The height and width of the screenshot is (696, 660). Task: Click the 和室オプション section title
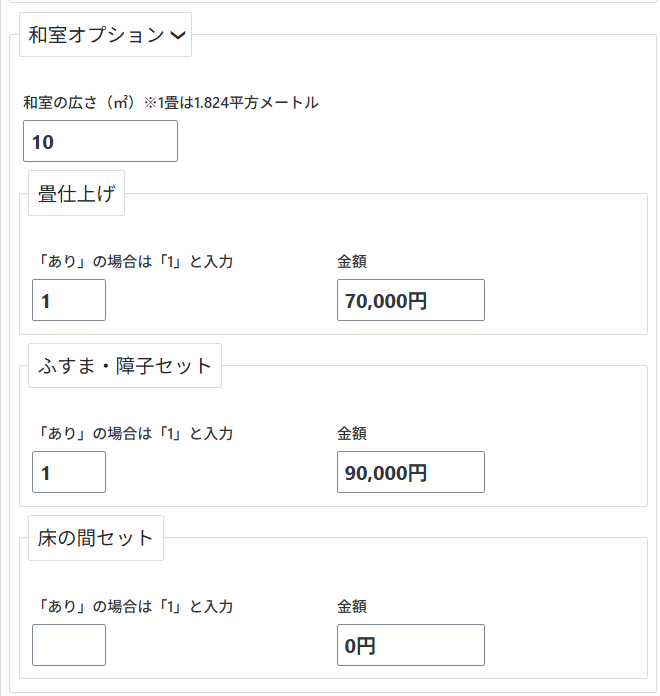96,35
